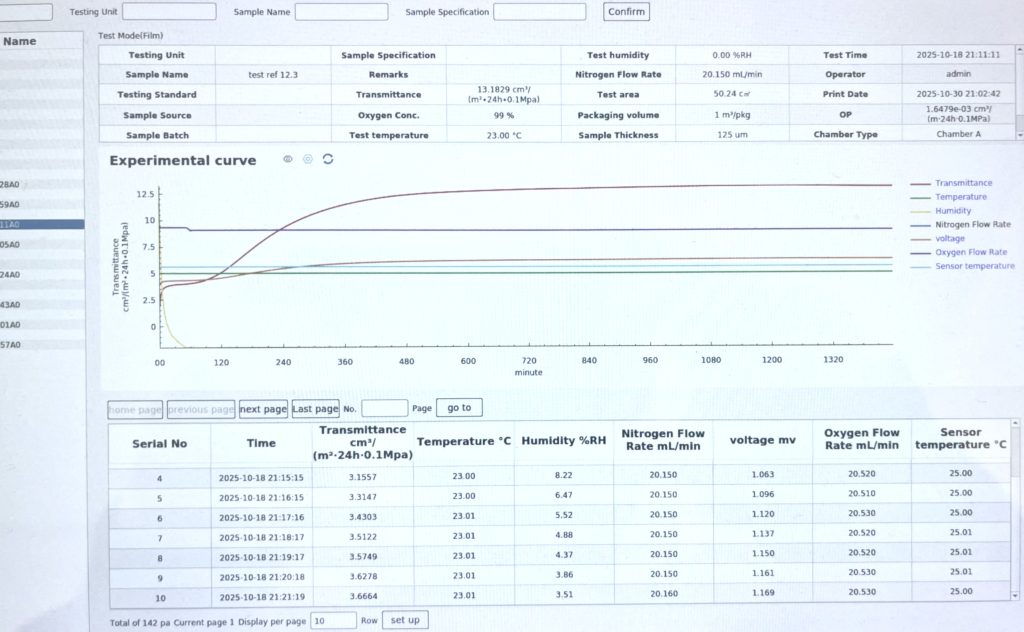Advance to the next page of results

[263, 408]
